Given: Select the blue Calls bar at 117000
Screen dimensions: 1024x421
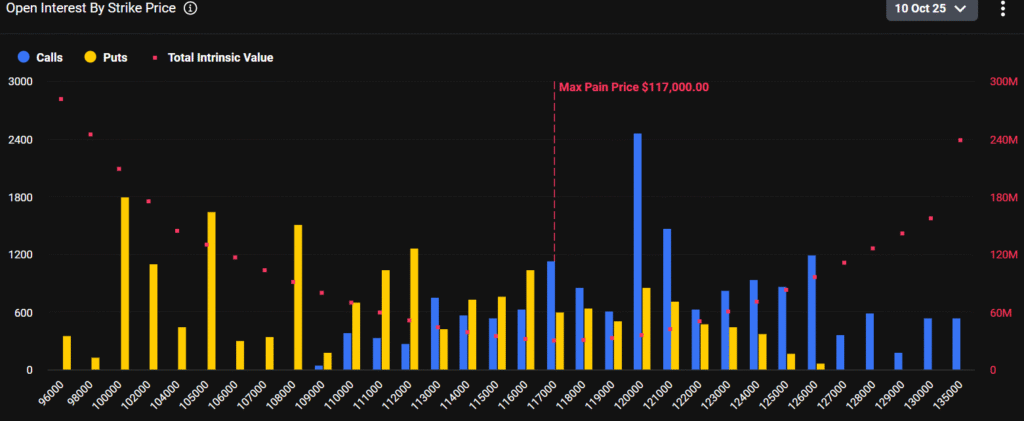Looking at the screenshot, I should click(x=551, y=316).
